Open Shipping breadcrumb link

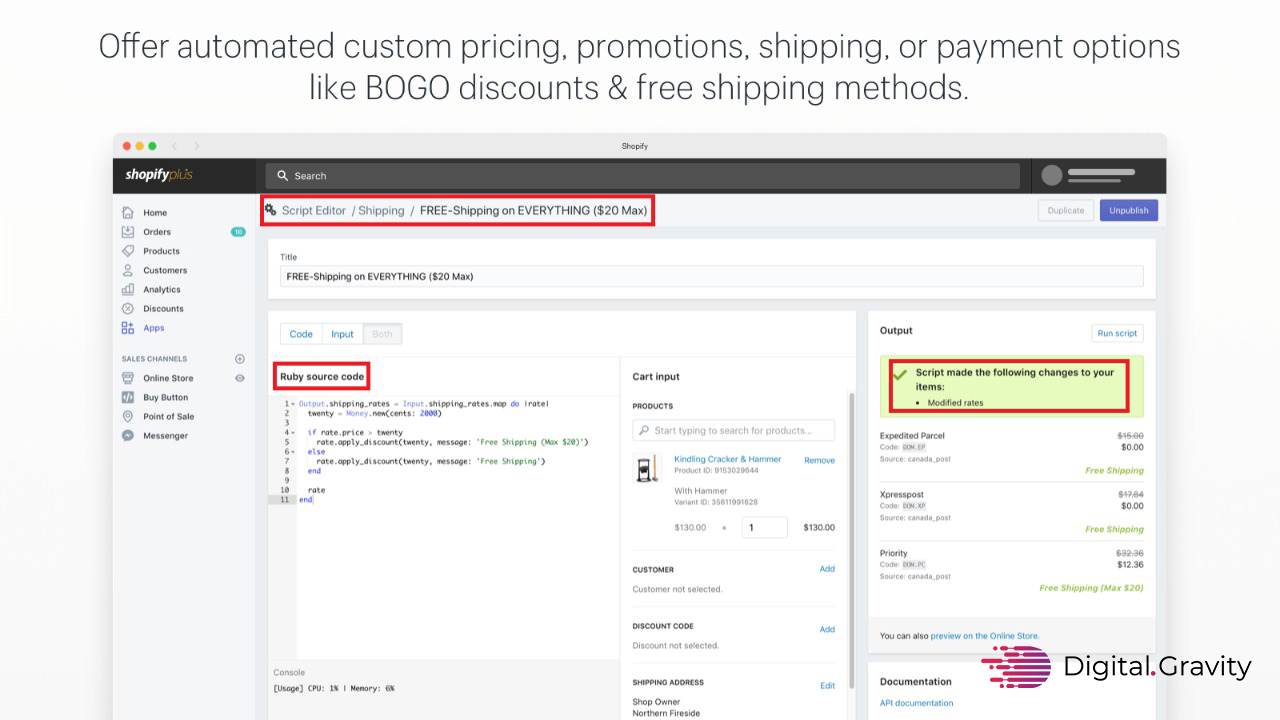(x=381, y=211)
